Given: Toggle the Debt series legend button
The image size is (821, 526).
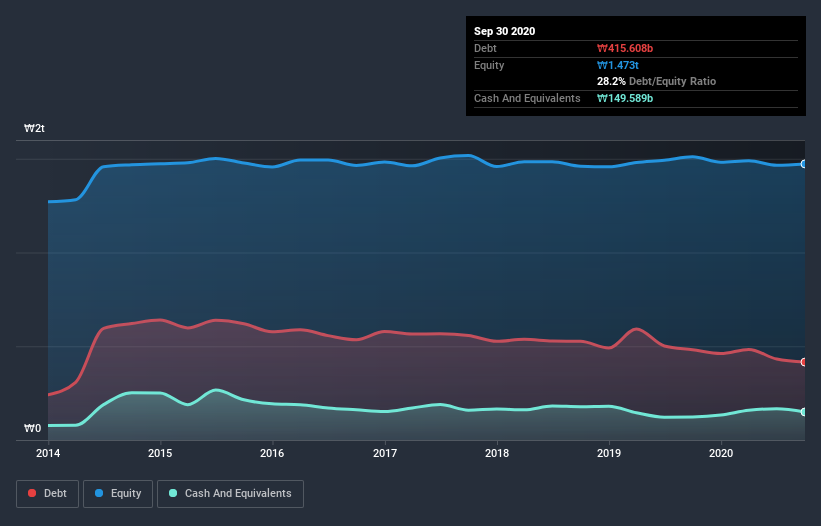Looking at the screenshot, I should pos(48,494).
